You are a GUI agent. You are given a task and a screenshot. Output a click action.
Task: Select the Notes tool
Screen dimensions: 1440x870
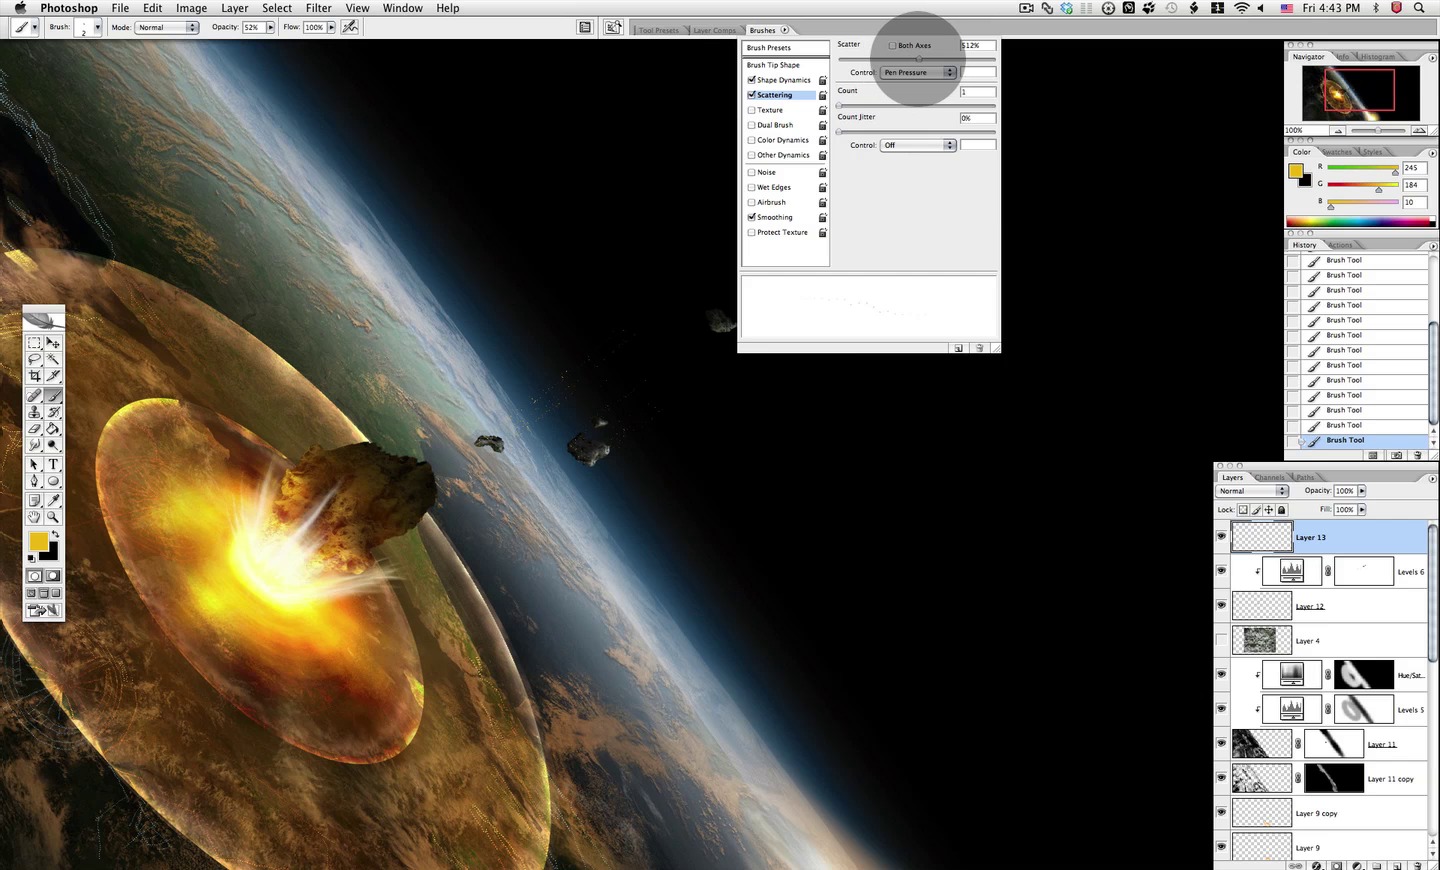tap(34, 500)
